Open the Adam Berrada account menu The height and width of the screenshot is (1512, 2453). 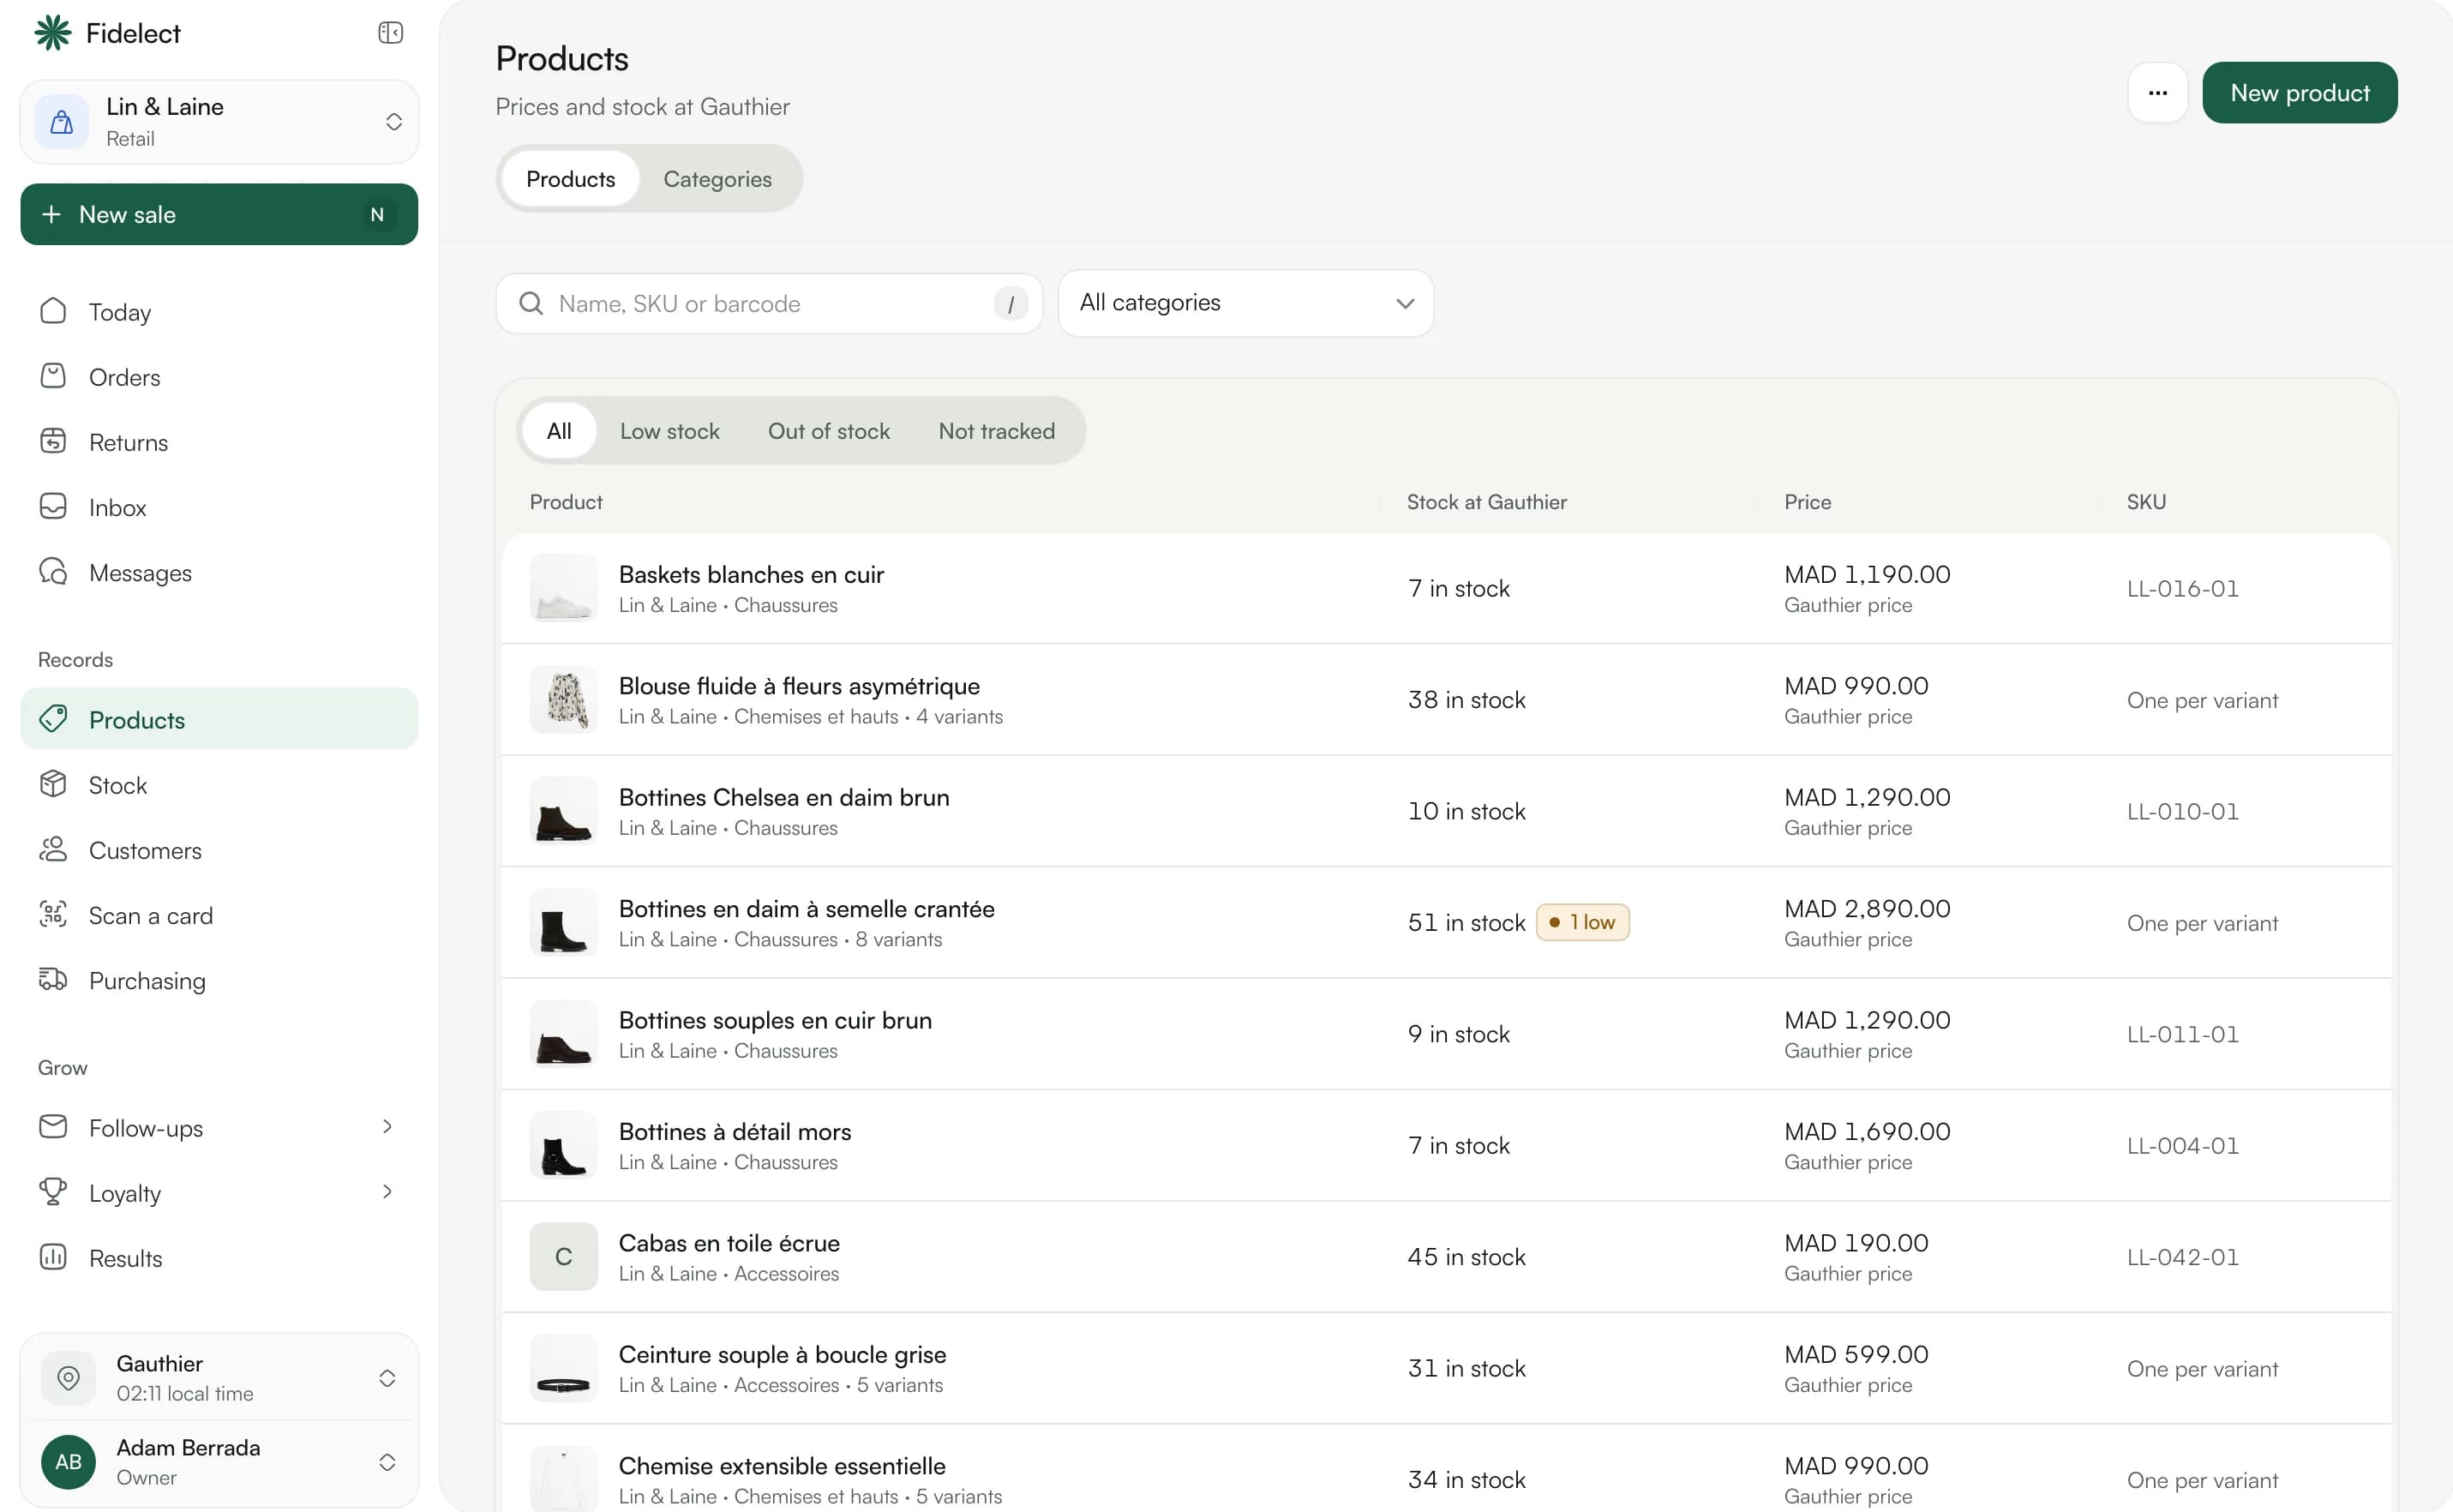[x=219, y=1462]
